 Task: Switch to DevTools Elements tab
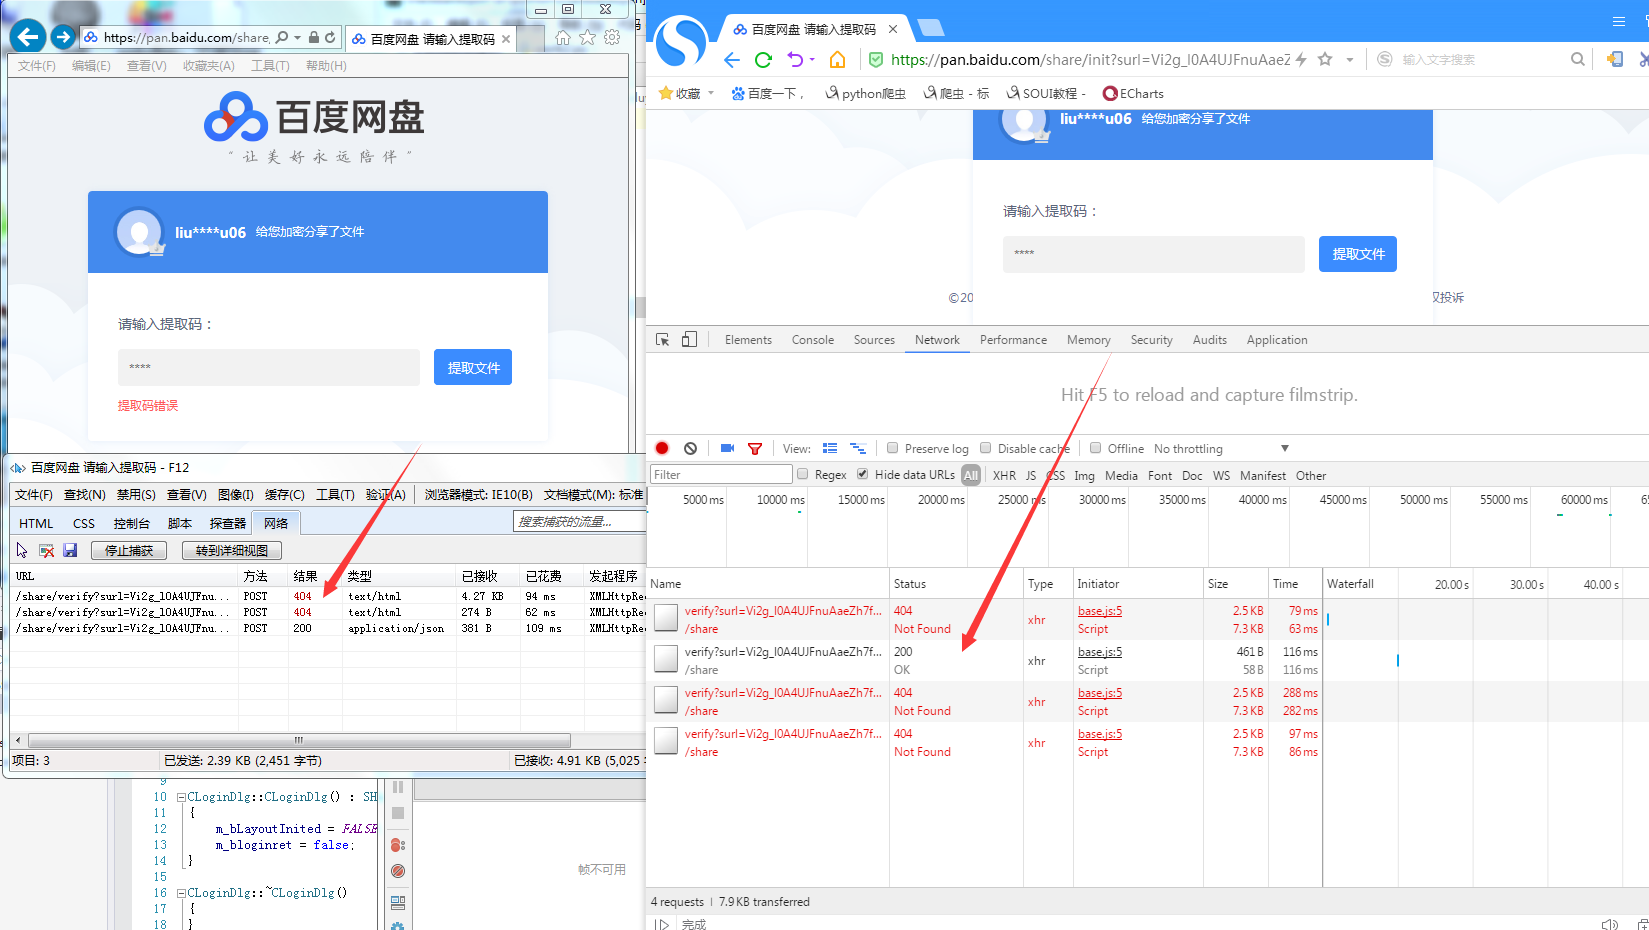tap(748, 340)
